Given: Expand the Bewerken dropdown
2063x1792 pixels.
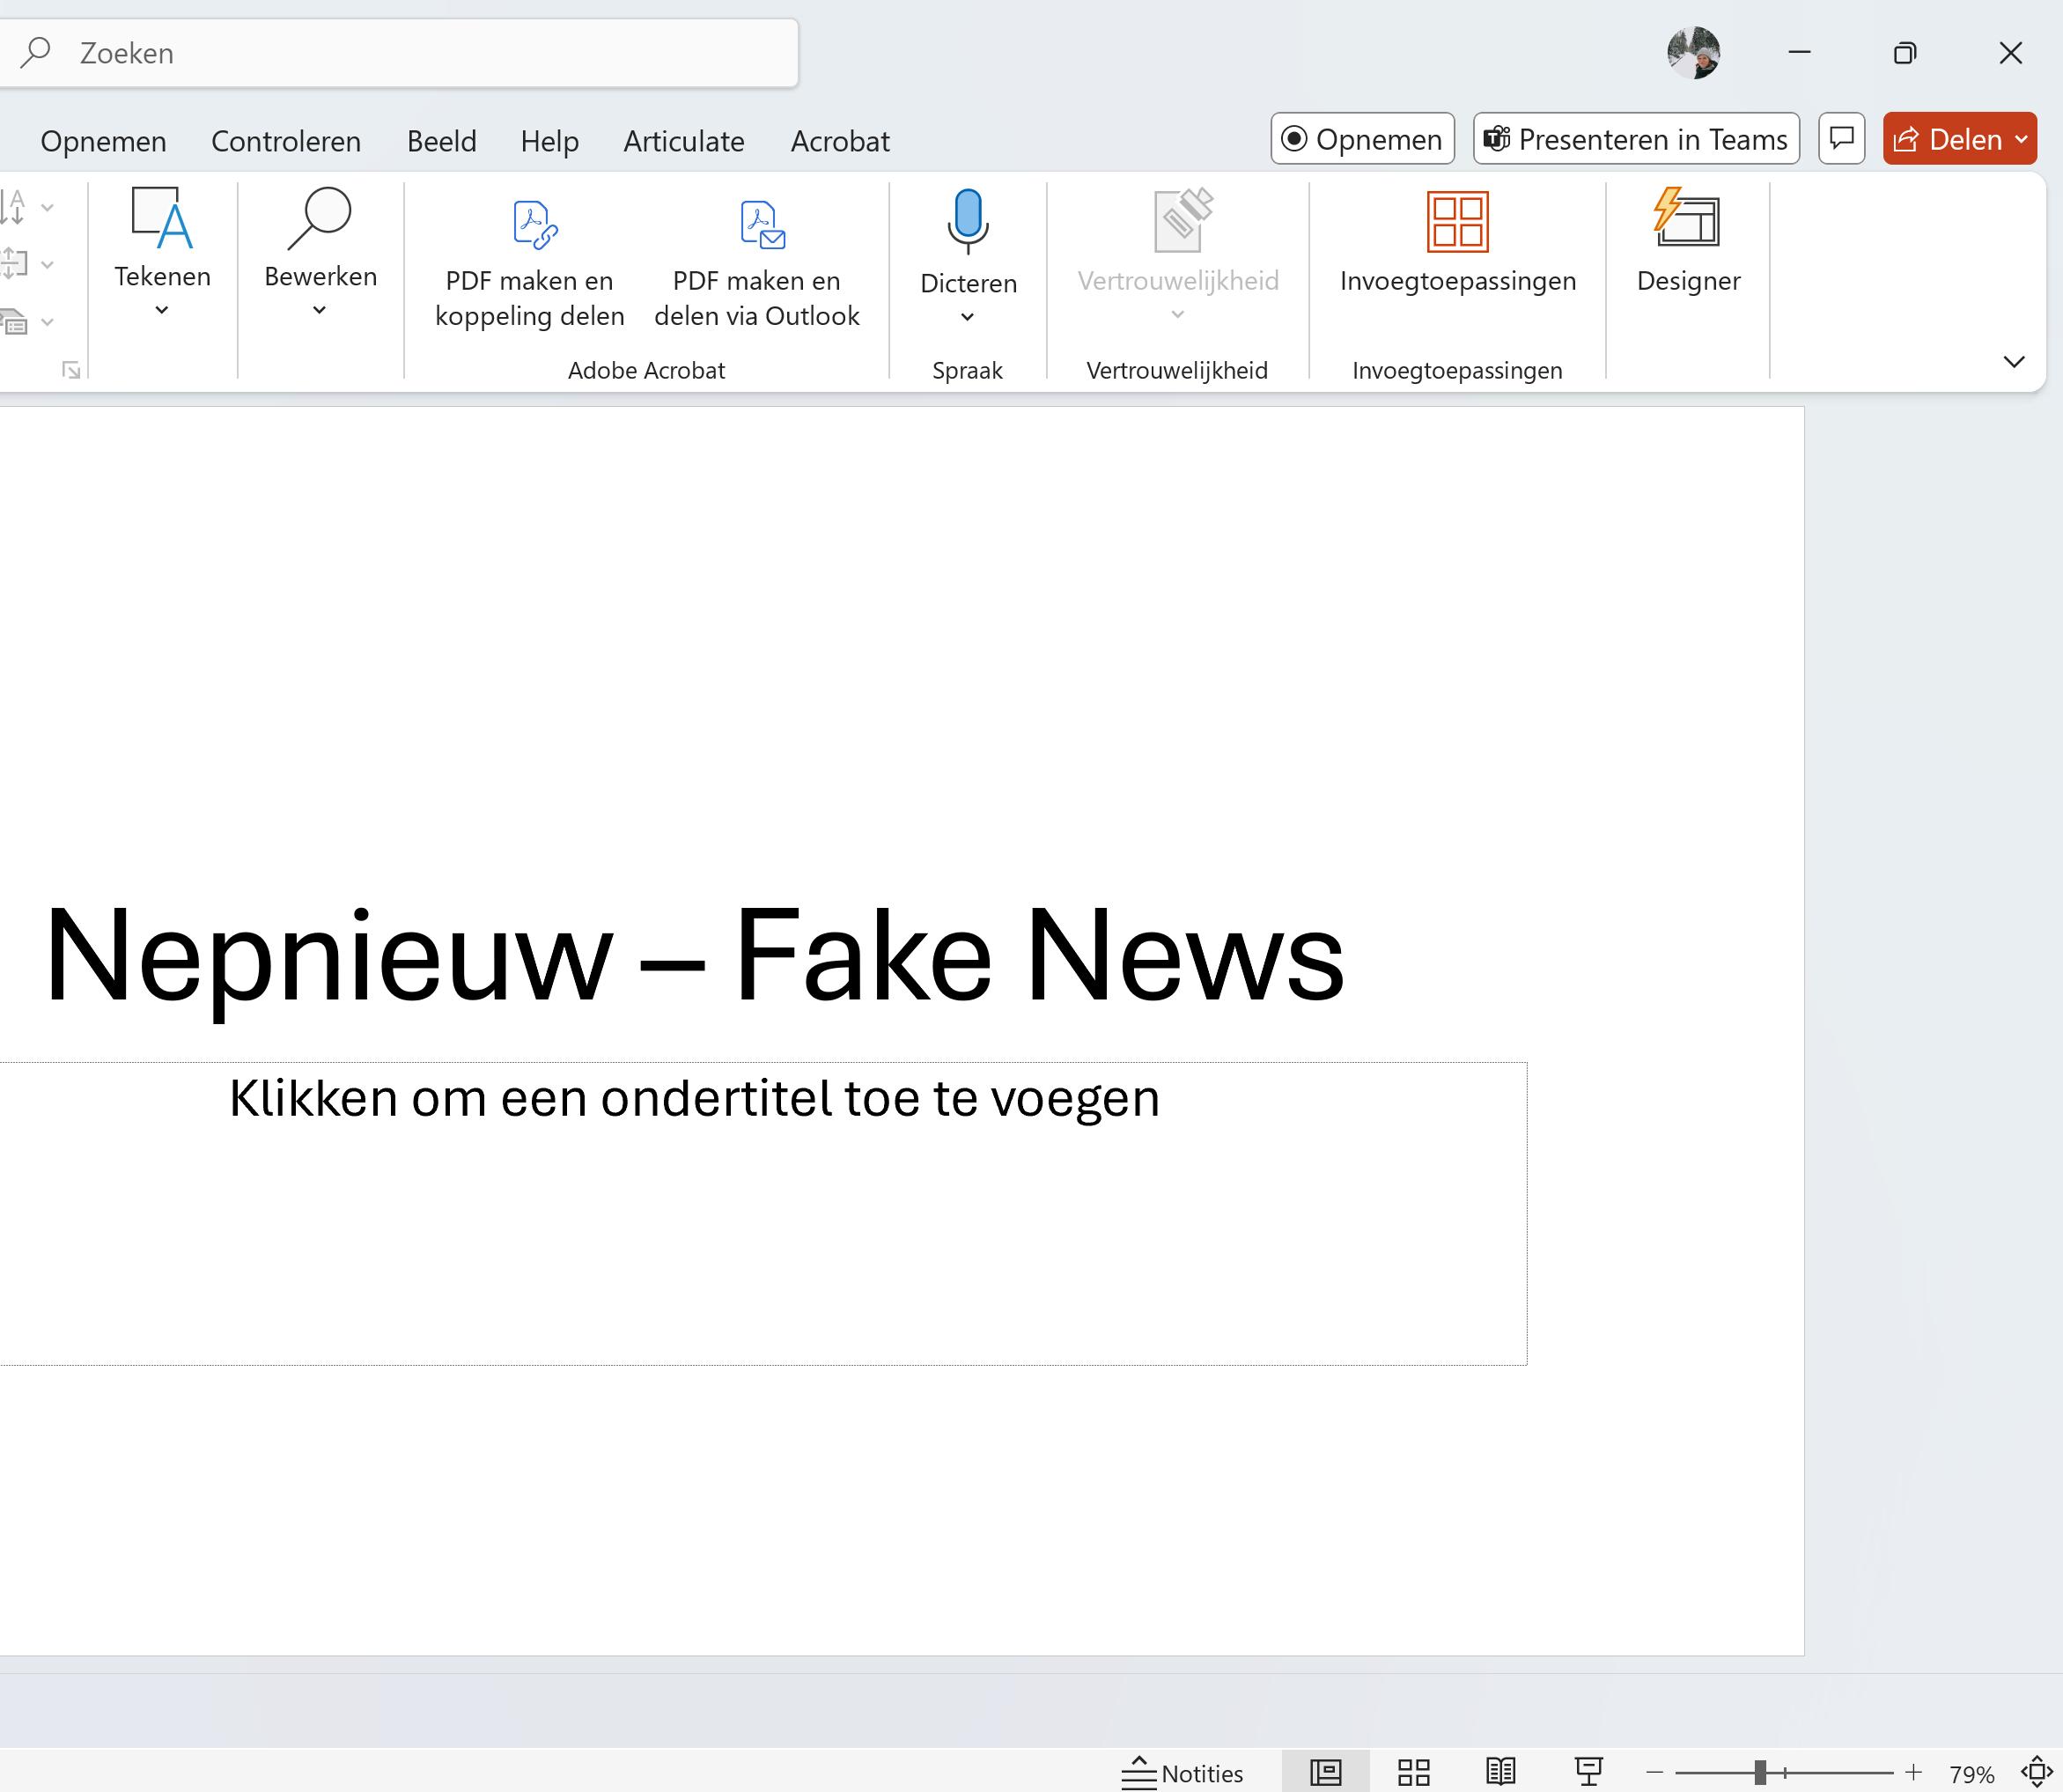Looking at the screenshot, I should click(320, 311).
